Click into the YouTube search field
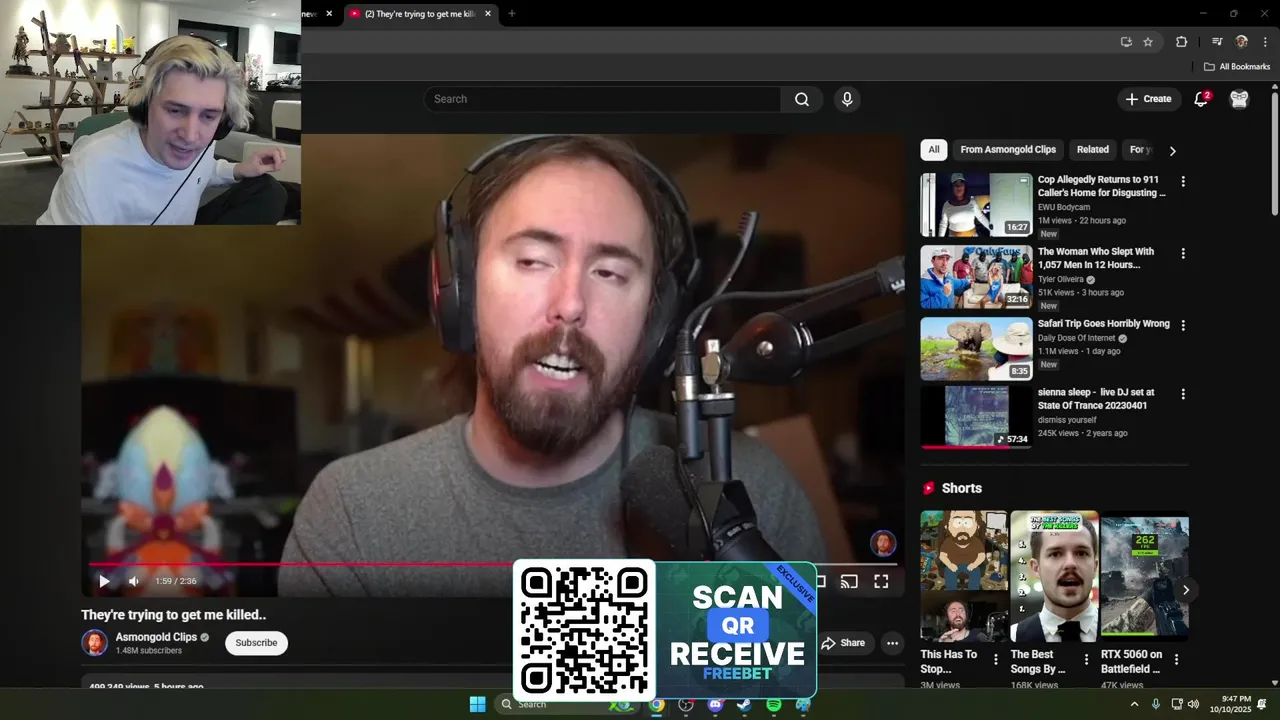 603,99
